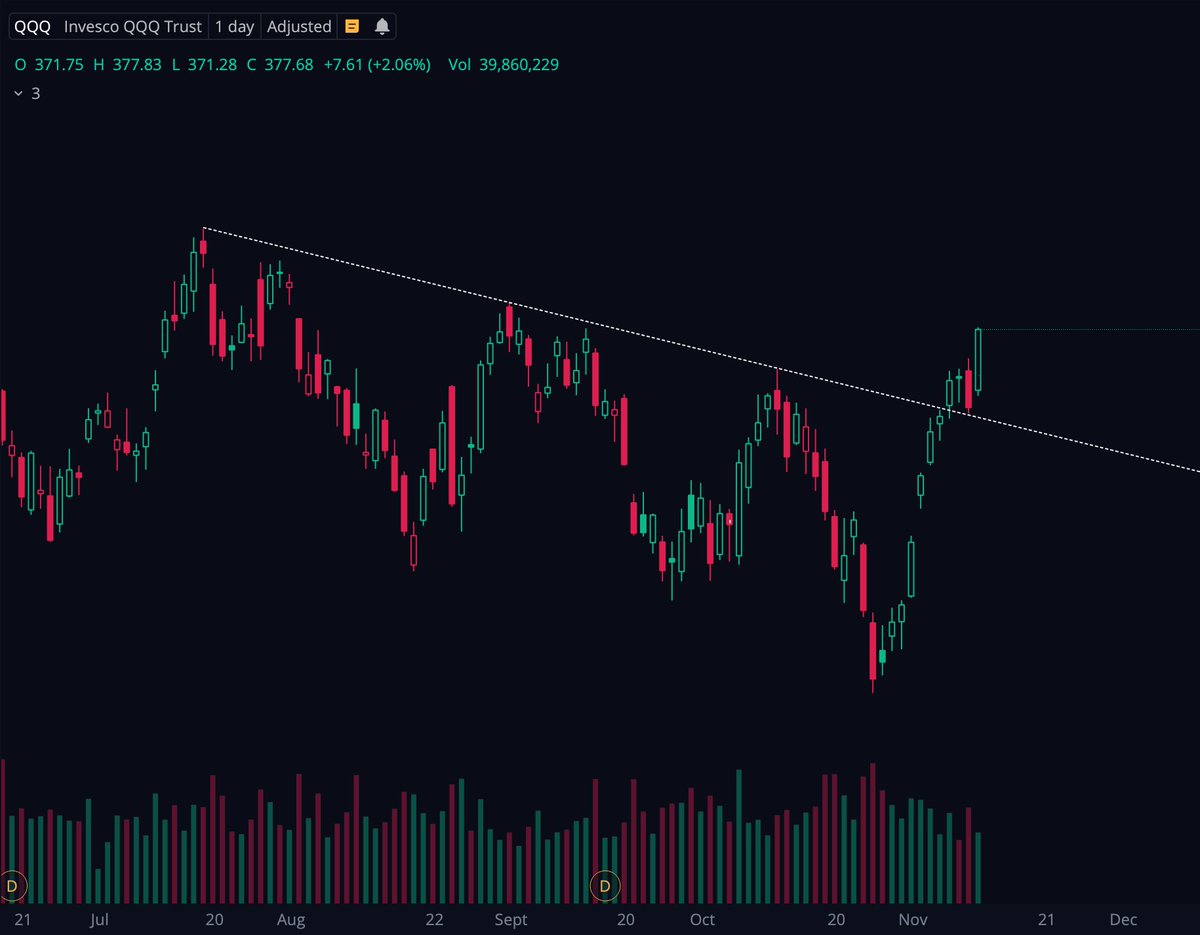Click the dividend D marker near July
Viewport: 1200px width, 935px height.
(12, 885)
